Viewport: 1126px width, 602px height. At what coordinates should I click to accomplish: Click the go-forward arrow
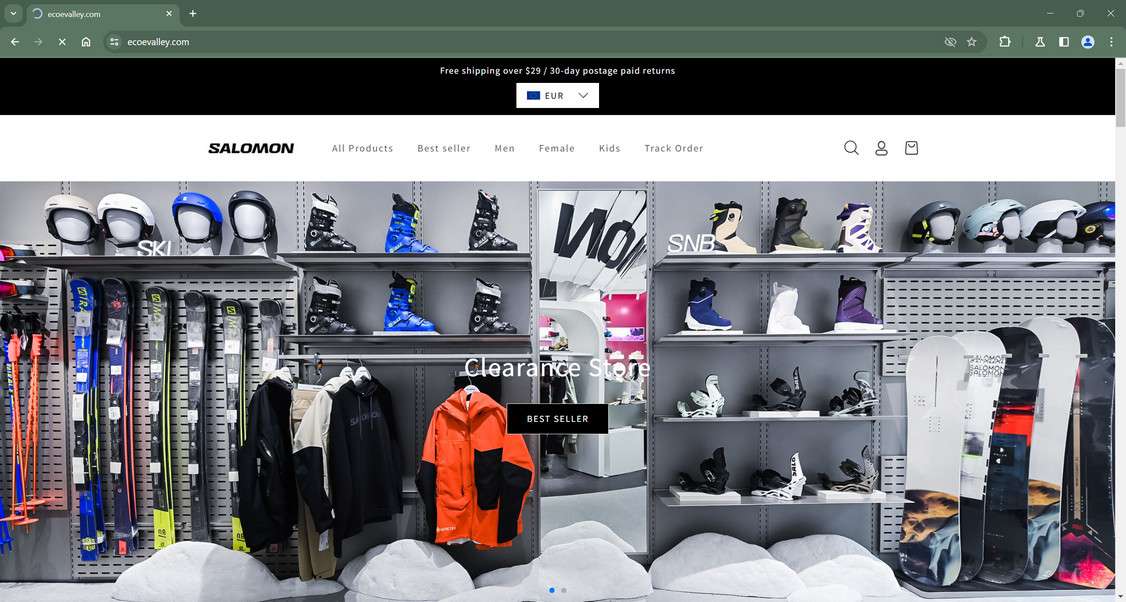coord(38,42)
